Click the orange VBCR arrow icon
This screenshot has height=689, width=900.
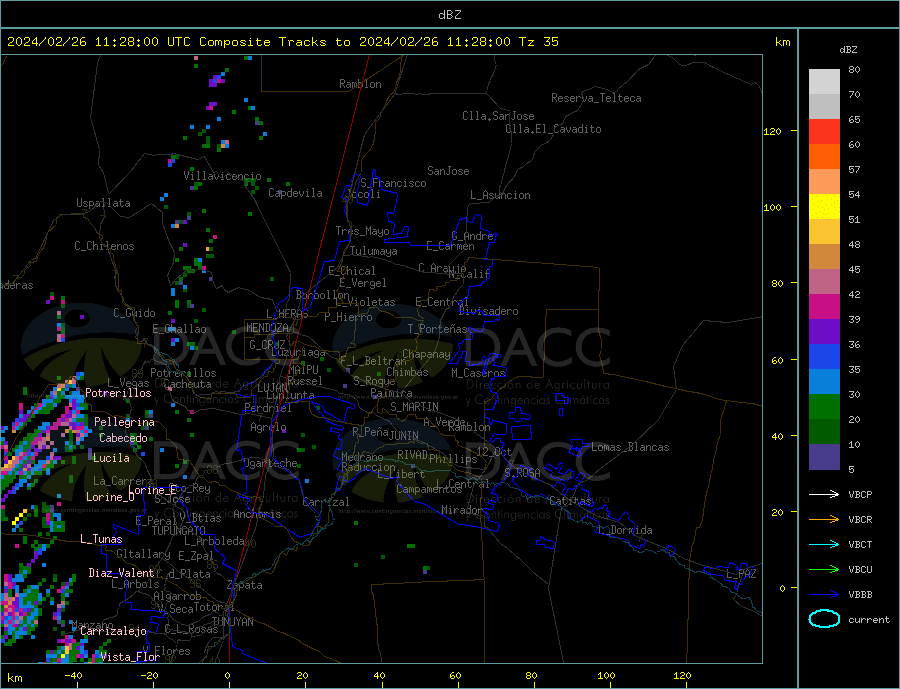pyautogui.click(x=824, y=519)
